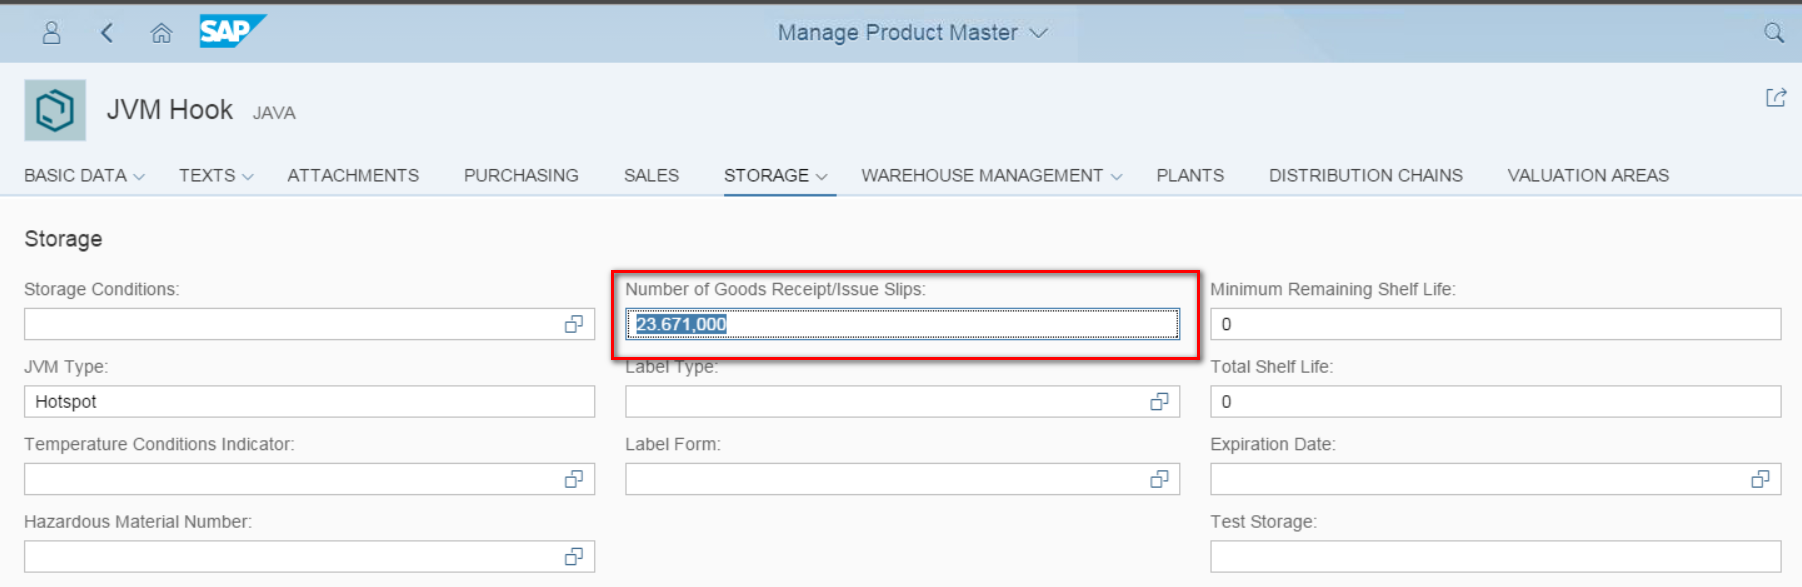Click the SAP logo
This screenshot has height=587, width=1802.
232,31
